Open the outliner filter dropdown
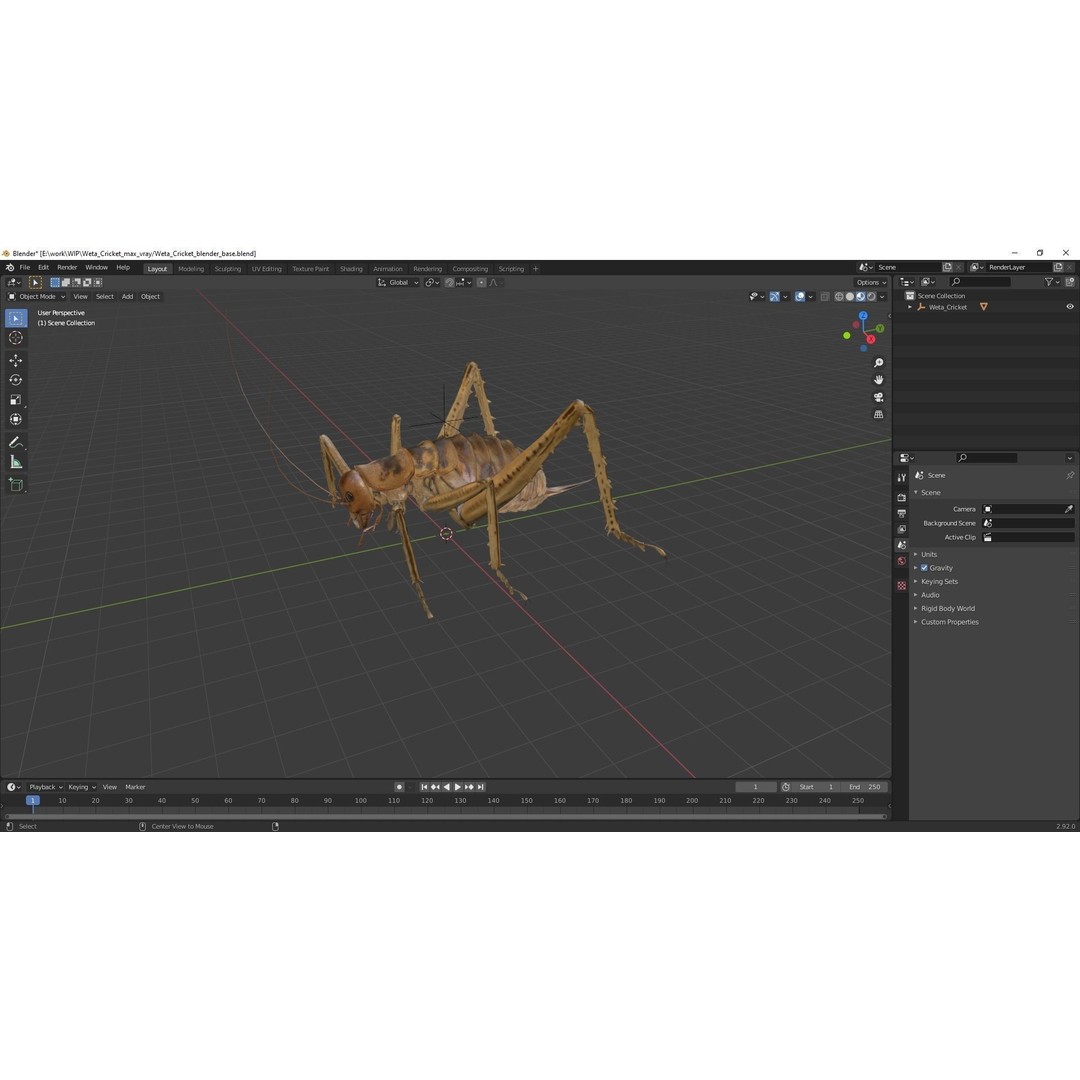This screenshot has width=1080, height=1080. [x=1052, y=282]
